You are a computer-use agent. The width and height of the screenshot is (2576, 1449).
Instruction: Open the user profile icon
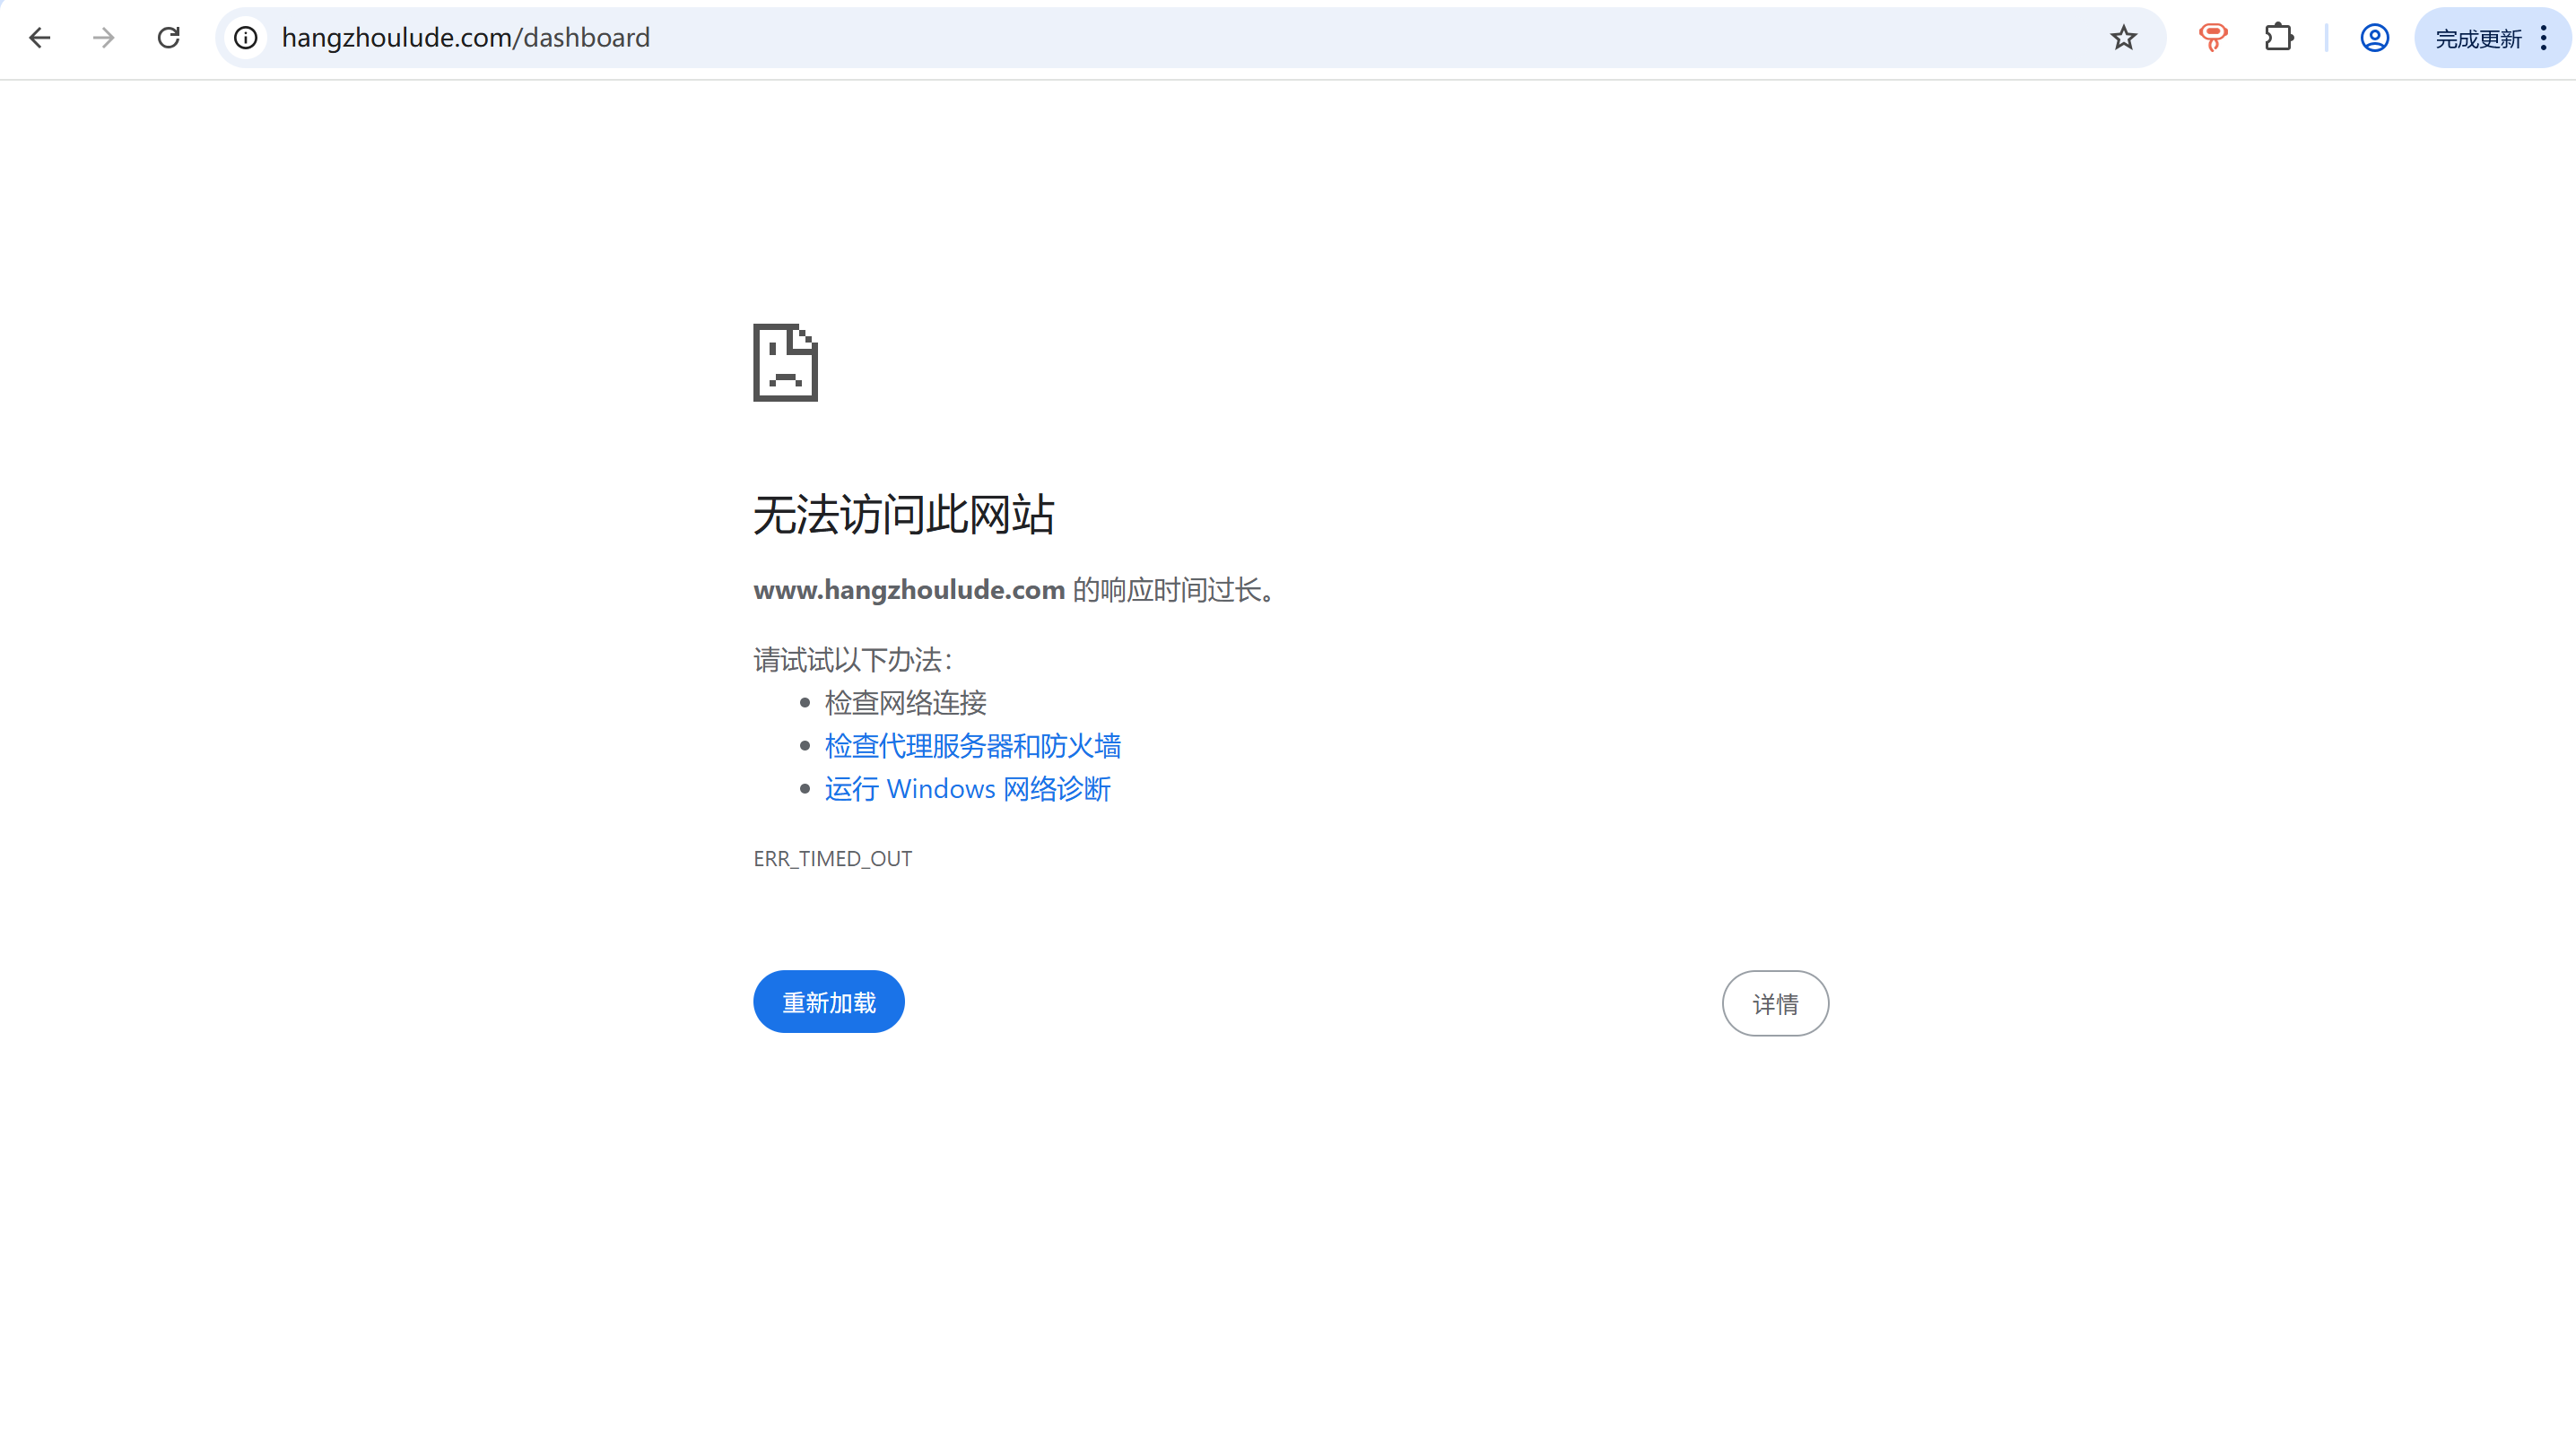2375,38
